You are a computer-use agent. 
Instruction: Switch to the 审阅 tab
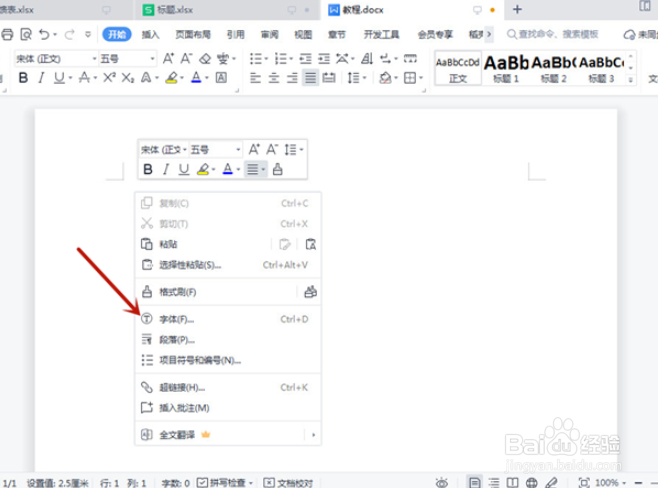[269, 34]
